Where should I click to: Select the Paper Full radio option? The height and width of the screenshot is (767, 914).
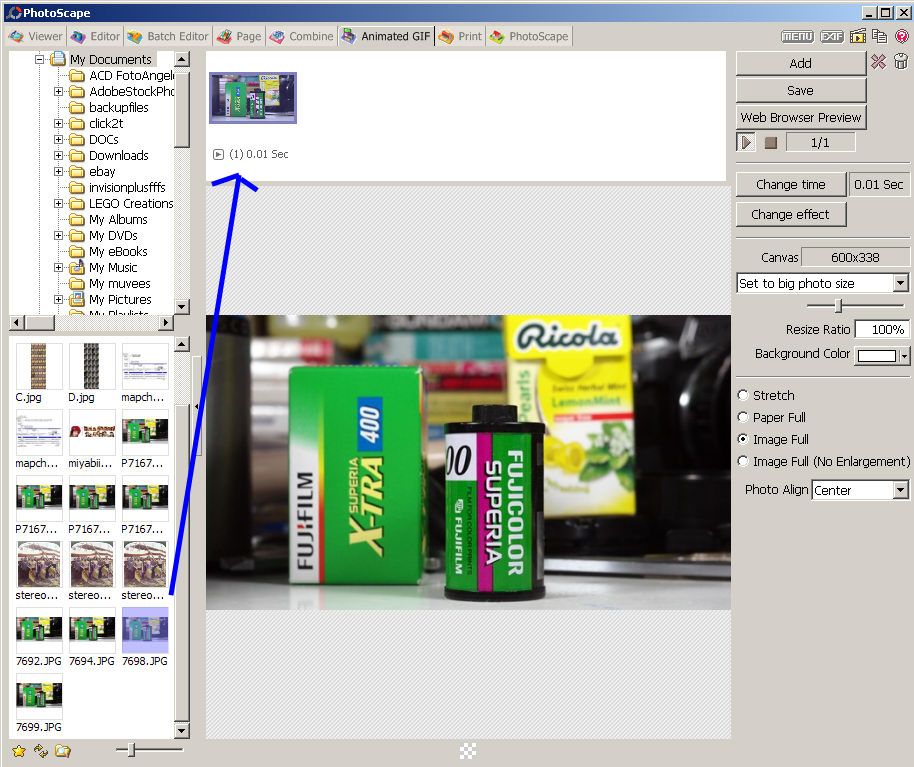pyautogui.click(x=743, y=417)
